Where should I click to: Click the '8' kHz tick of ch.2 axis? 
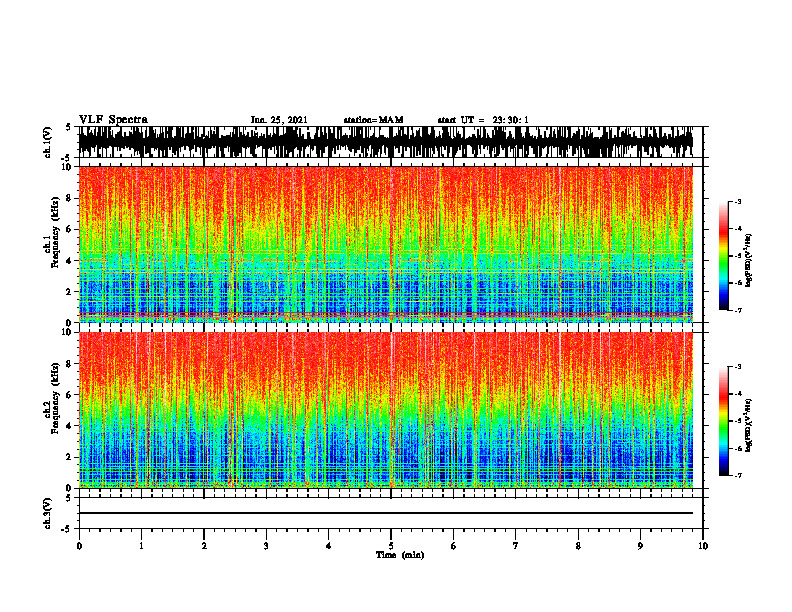[69, 364]
